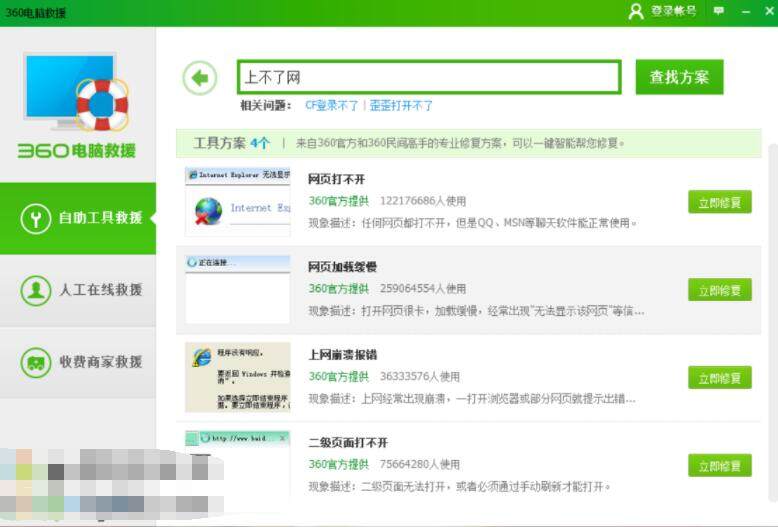
Task: Click the 122176686人使用 usage count
Action: coord(423,201)
